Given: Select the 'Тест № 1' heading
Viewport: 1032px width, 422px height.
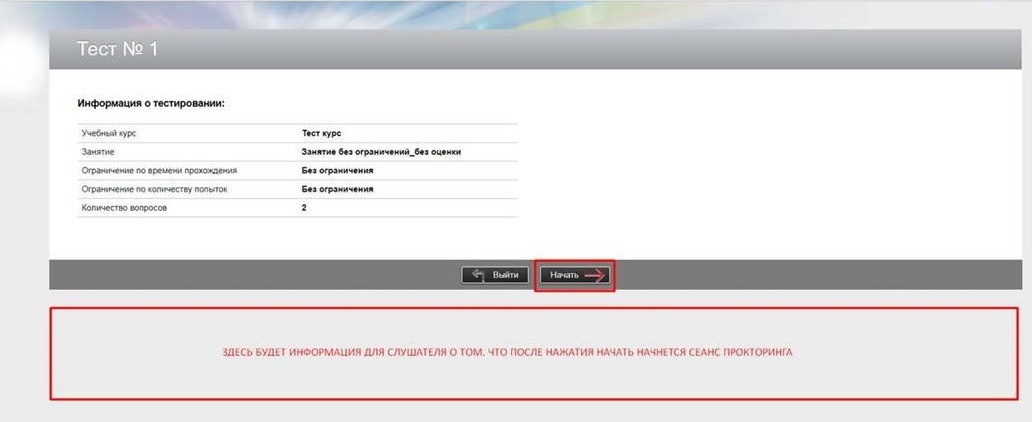Looking at the screenshot, I should 118,49.
